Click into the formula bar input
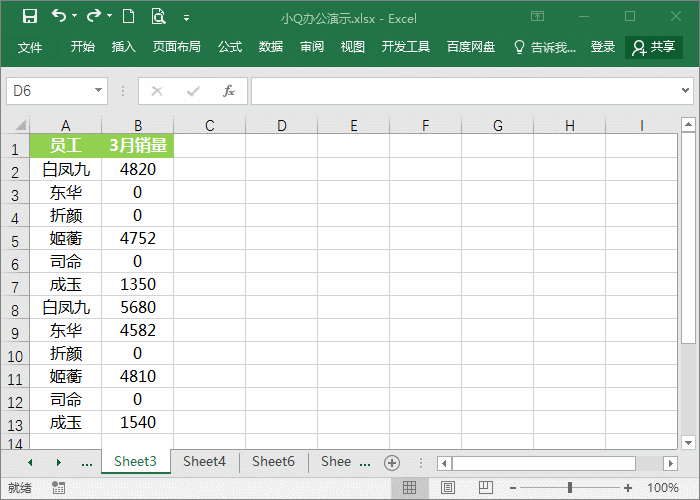The width and height of the screenshot is (700, 500). tap(465, 91)
